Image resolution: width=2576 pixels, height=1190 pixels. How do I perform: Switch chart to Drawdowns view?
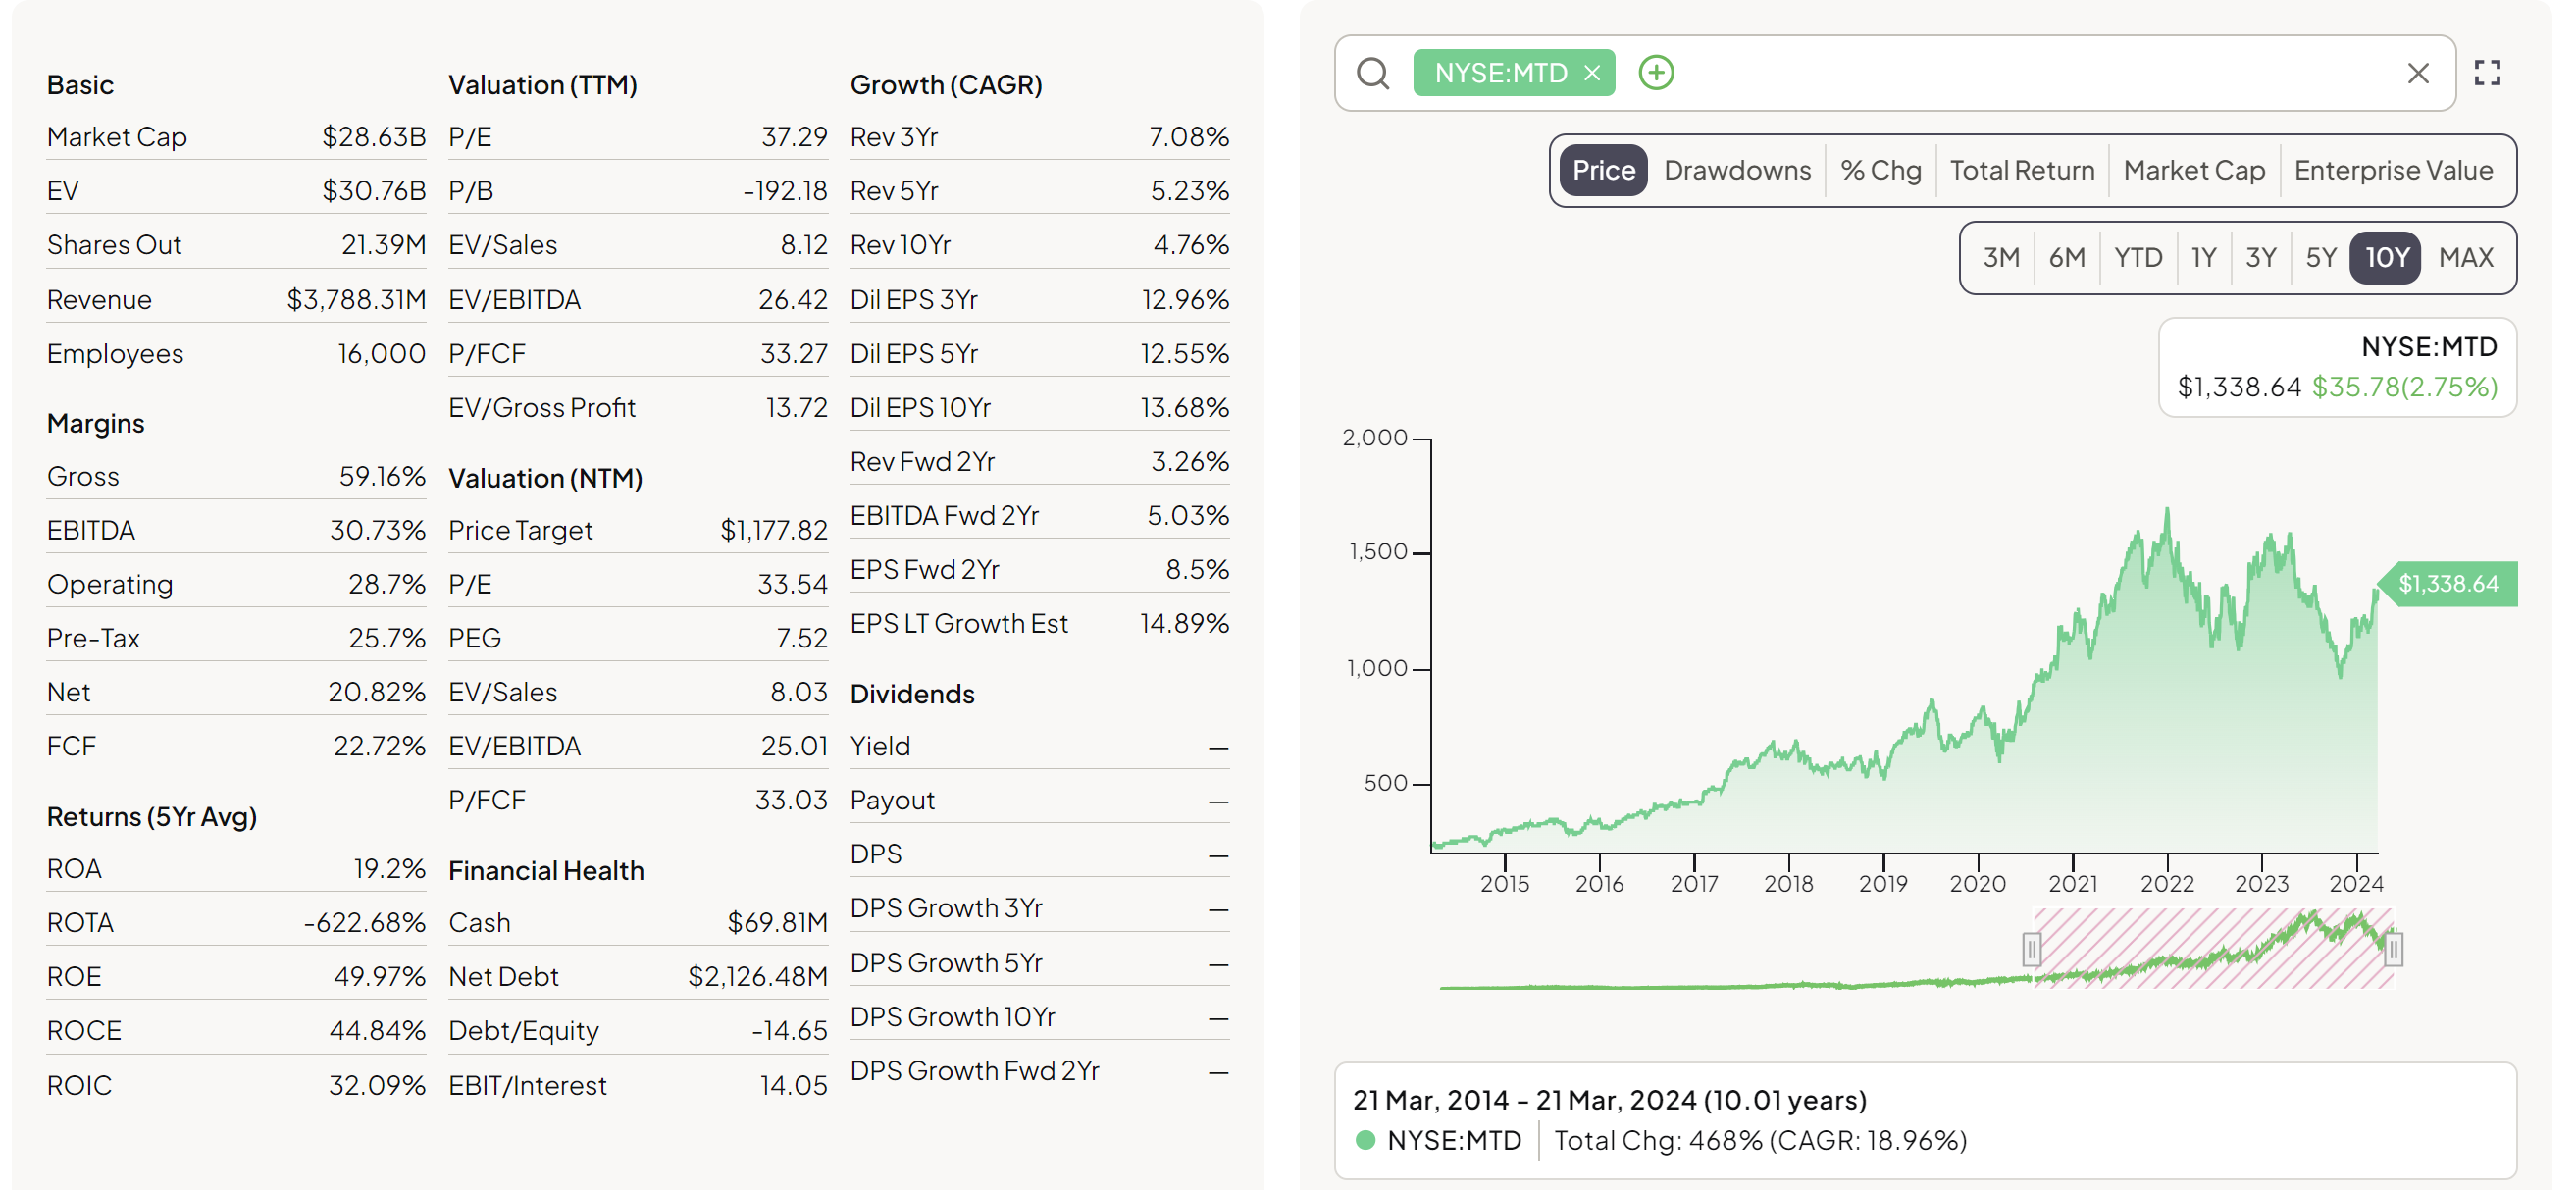pos(1736,171)
